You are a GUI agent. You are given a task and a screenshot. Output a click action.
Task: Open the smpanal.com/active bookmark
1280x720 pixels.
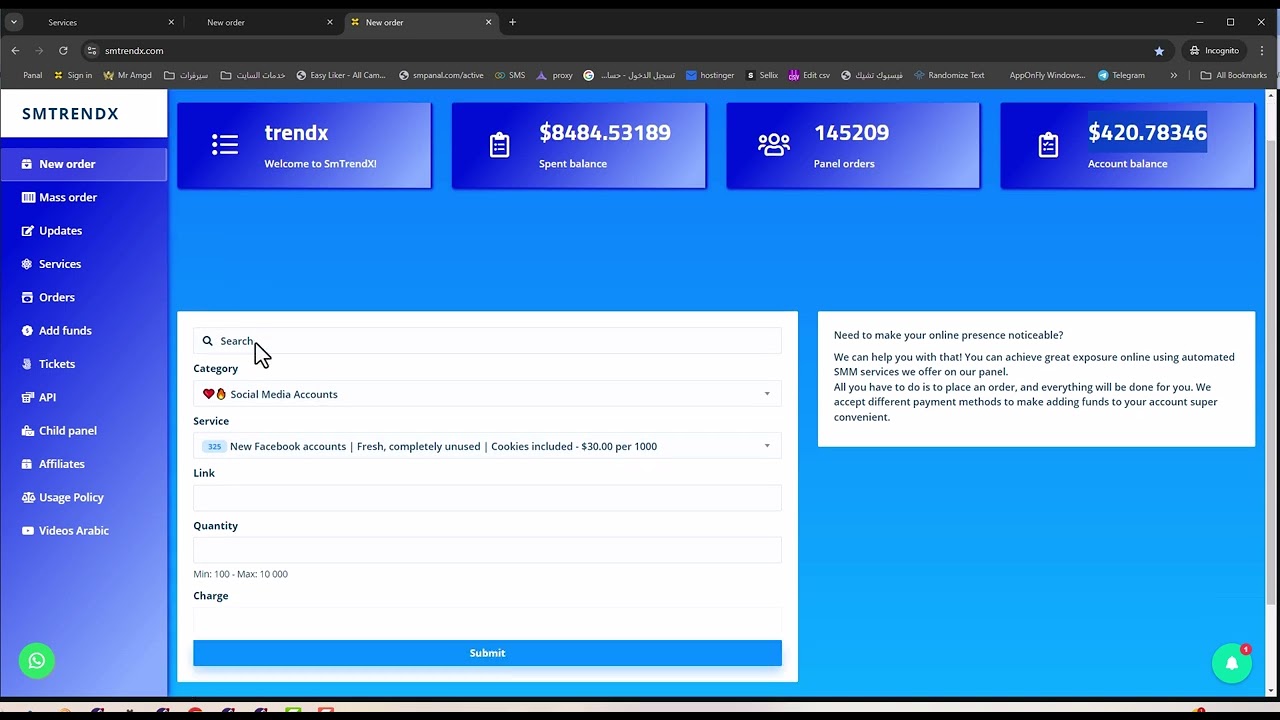click(441, 75)
